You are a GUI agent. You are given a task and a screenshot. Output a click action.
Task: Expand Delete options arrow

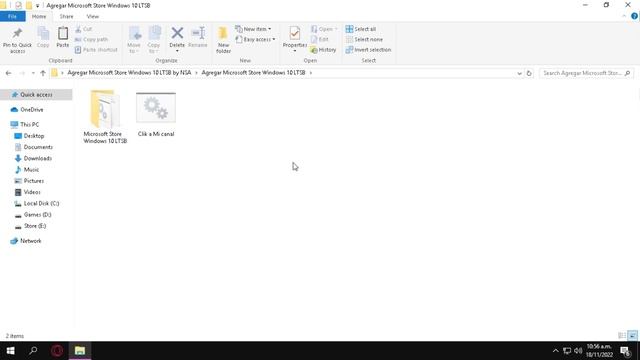tap(177, 51)
